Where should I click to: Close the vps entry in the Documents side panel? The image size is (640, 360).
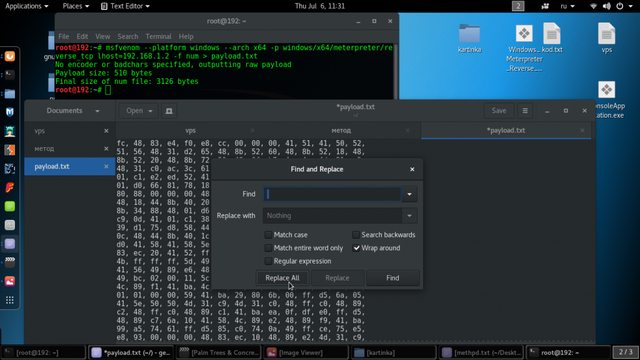106,131
